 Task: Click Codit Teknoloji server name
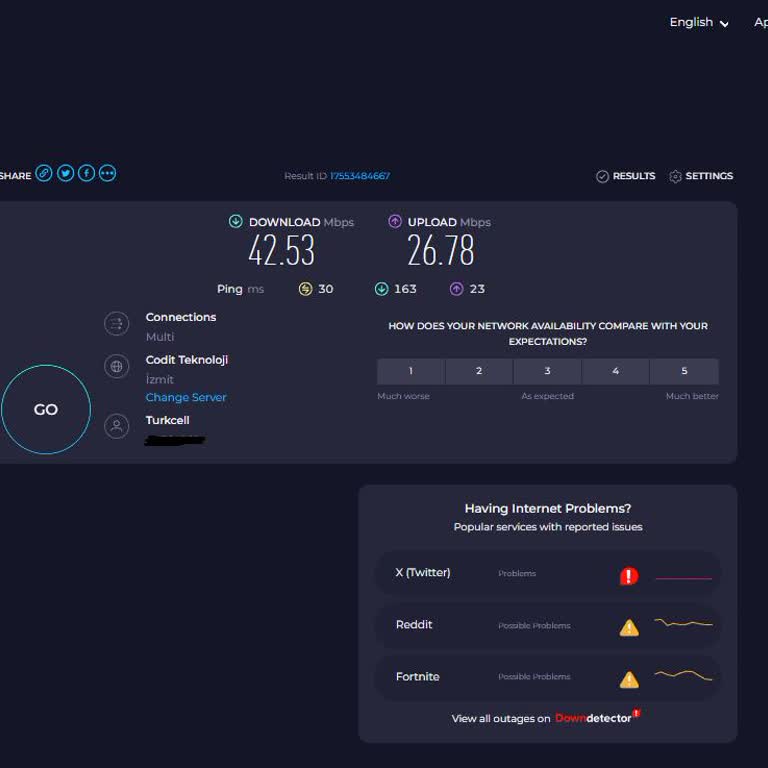coord(187,360)
